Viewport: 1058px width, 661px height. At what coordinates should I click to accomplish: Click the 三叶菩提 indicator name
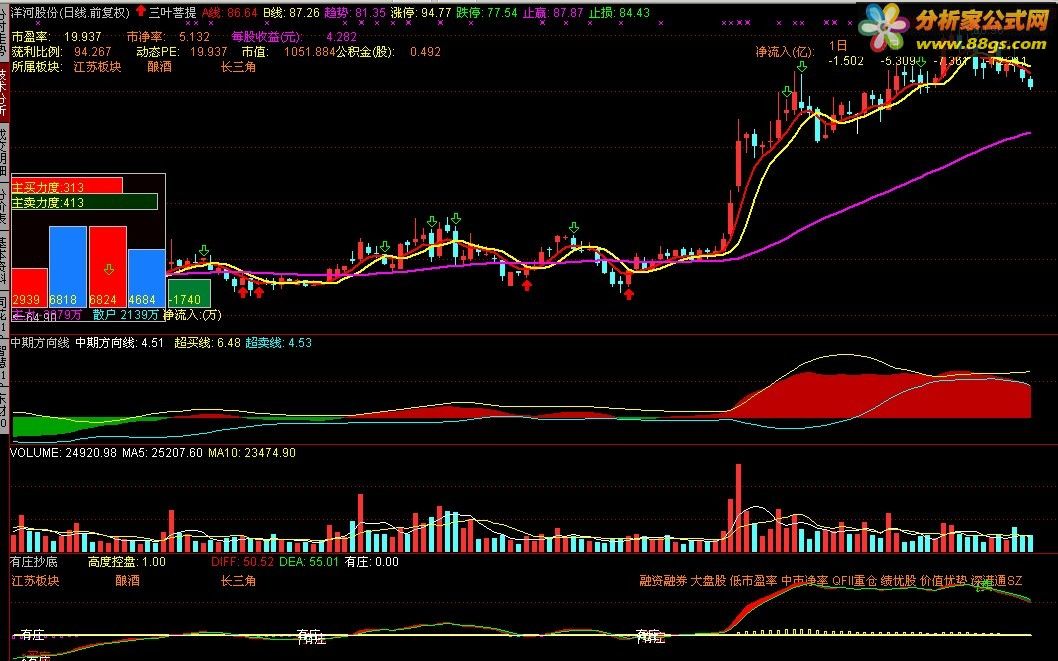click(172, 12)
